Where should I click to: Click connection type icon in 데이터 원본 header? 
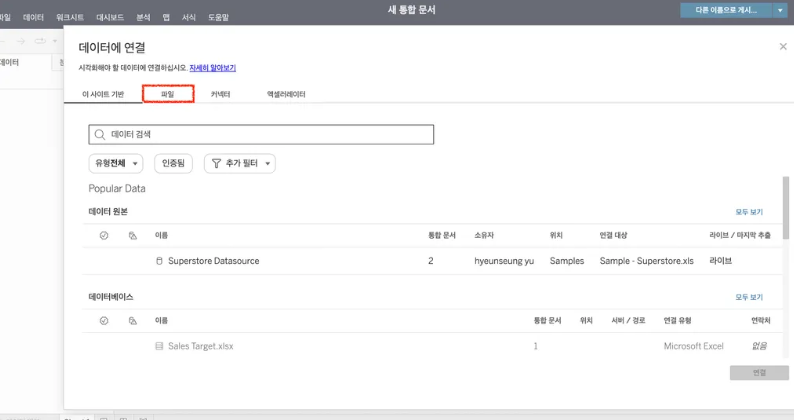coord(133,236)
